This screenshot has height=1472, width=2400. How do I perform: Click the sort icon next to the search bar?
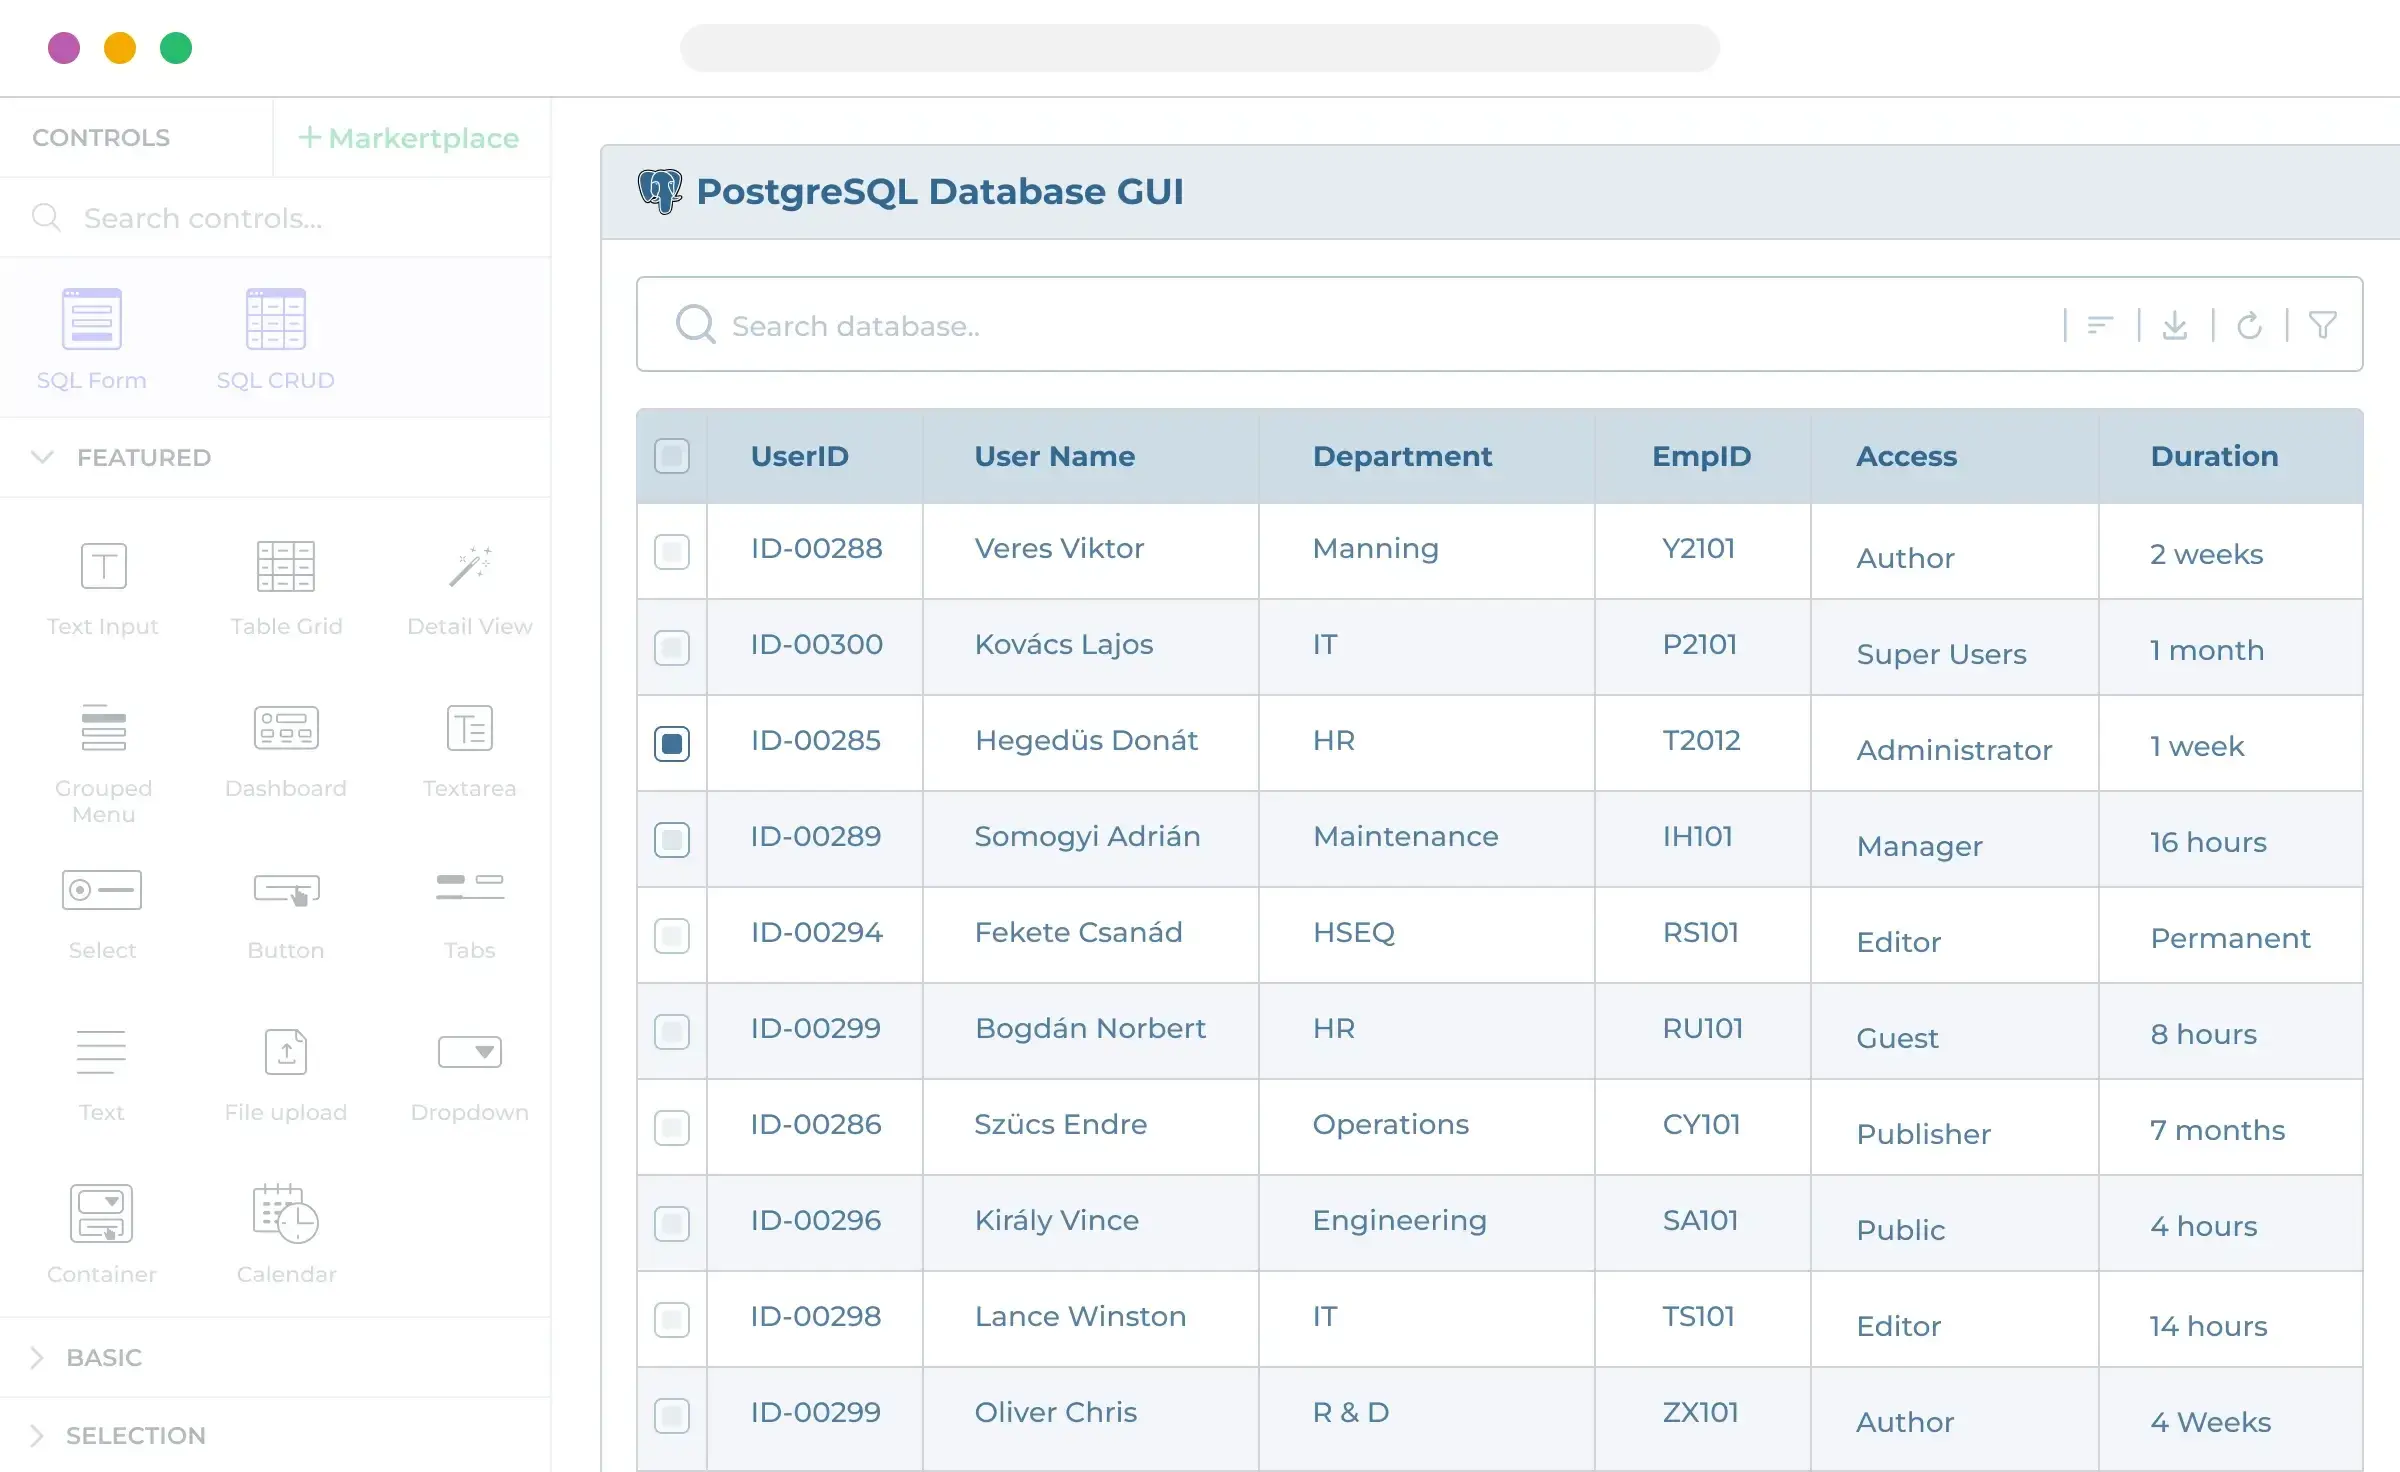pos(2100,324)
